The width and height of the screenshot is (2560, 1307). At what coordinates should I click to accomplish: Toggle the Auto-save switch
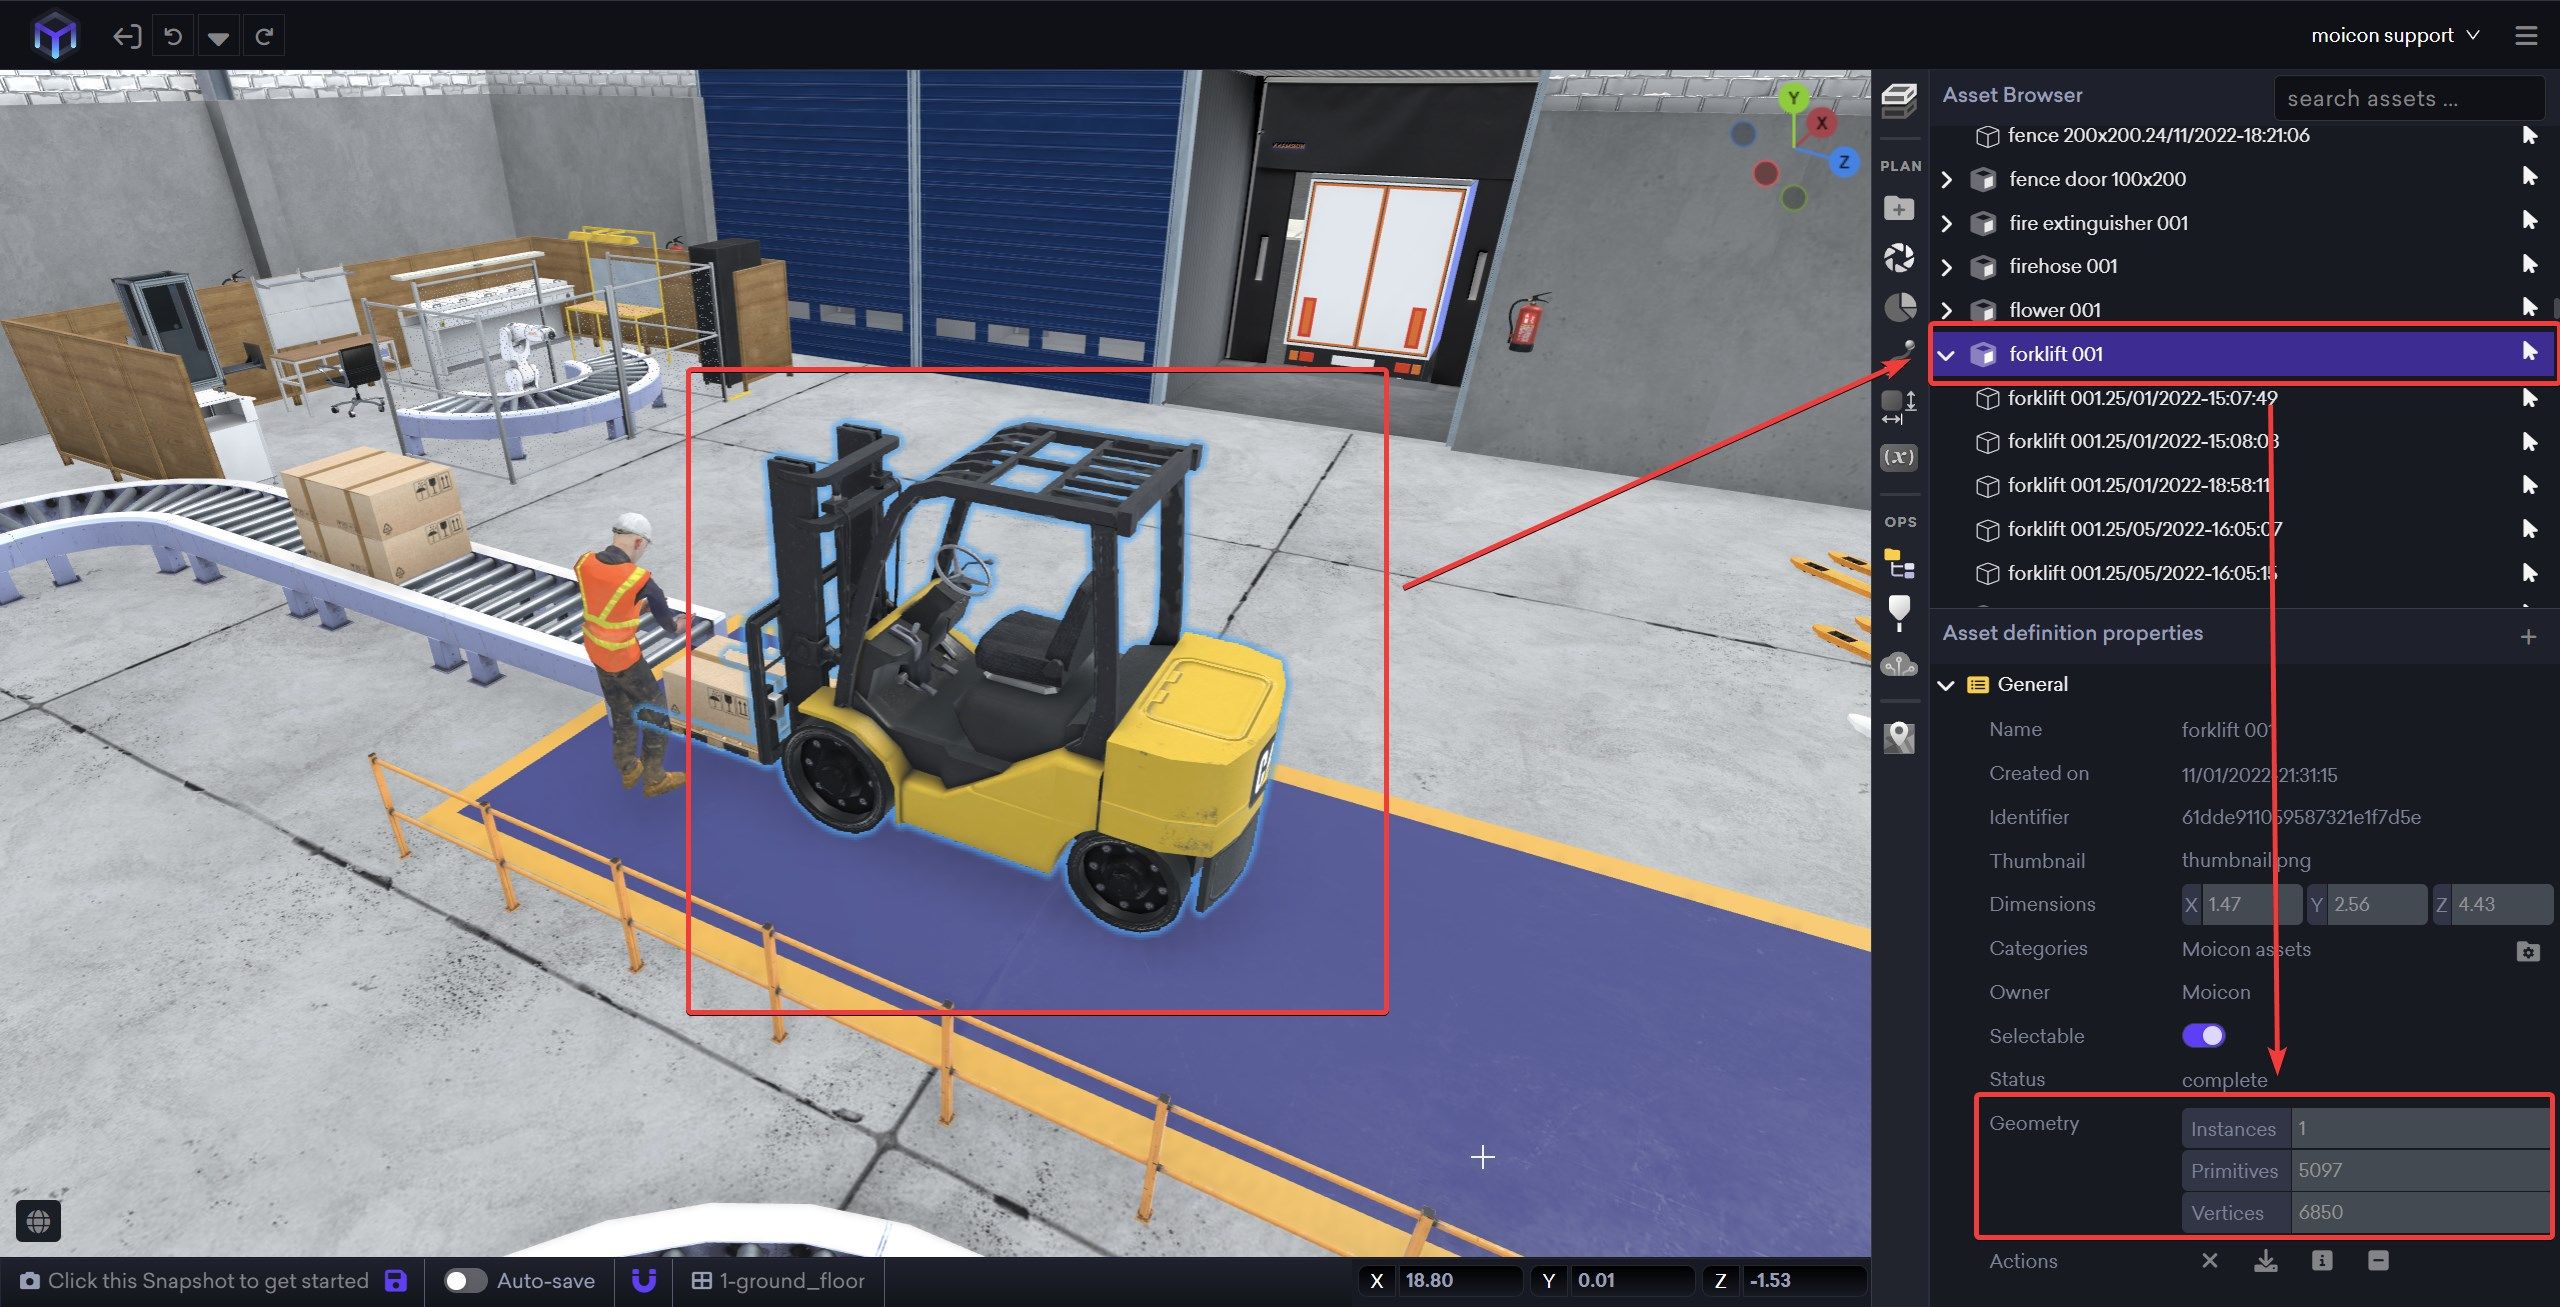point(465,1281)
